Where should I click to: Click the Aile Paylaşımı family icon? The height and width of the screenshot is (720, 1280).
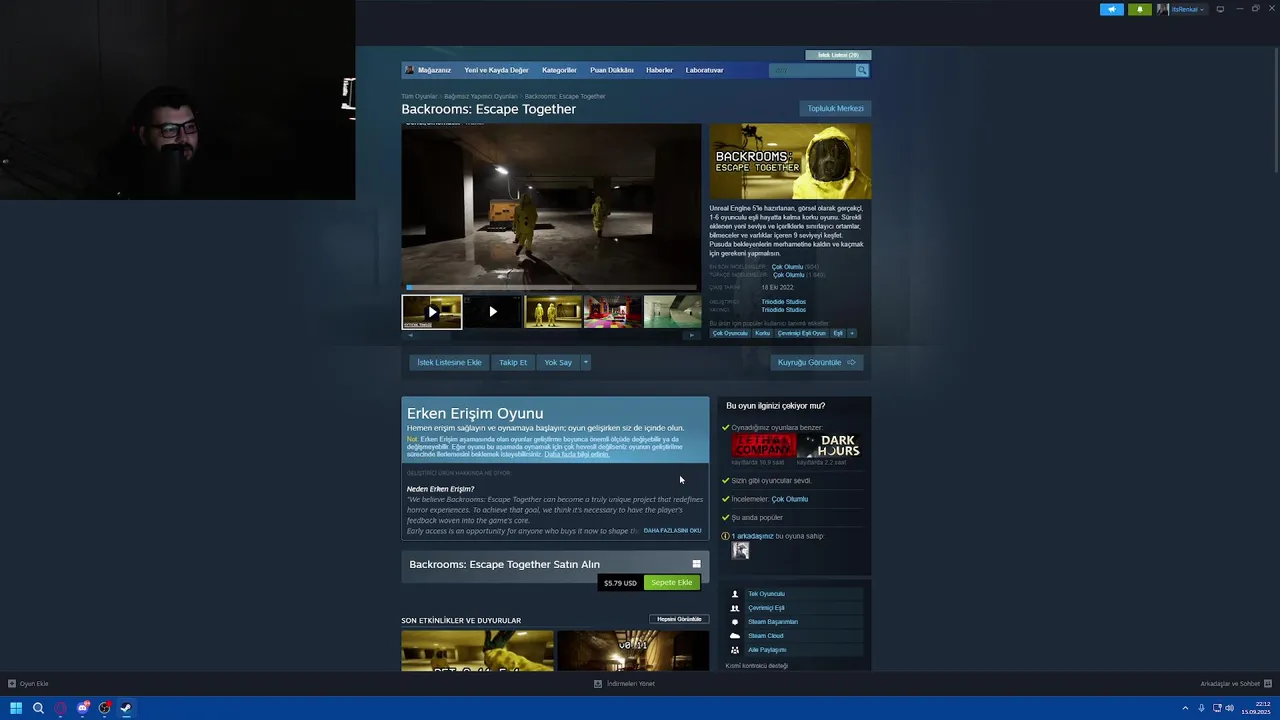pyautogui.click(x=735, y=650)
